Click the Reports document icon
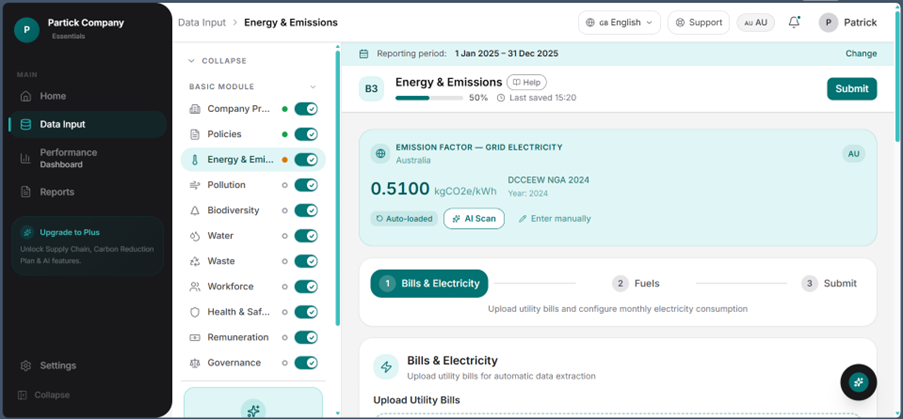This screenshot has height=419, width=903. point(25,192)
